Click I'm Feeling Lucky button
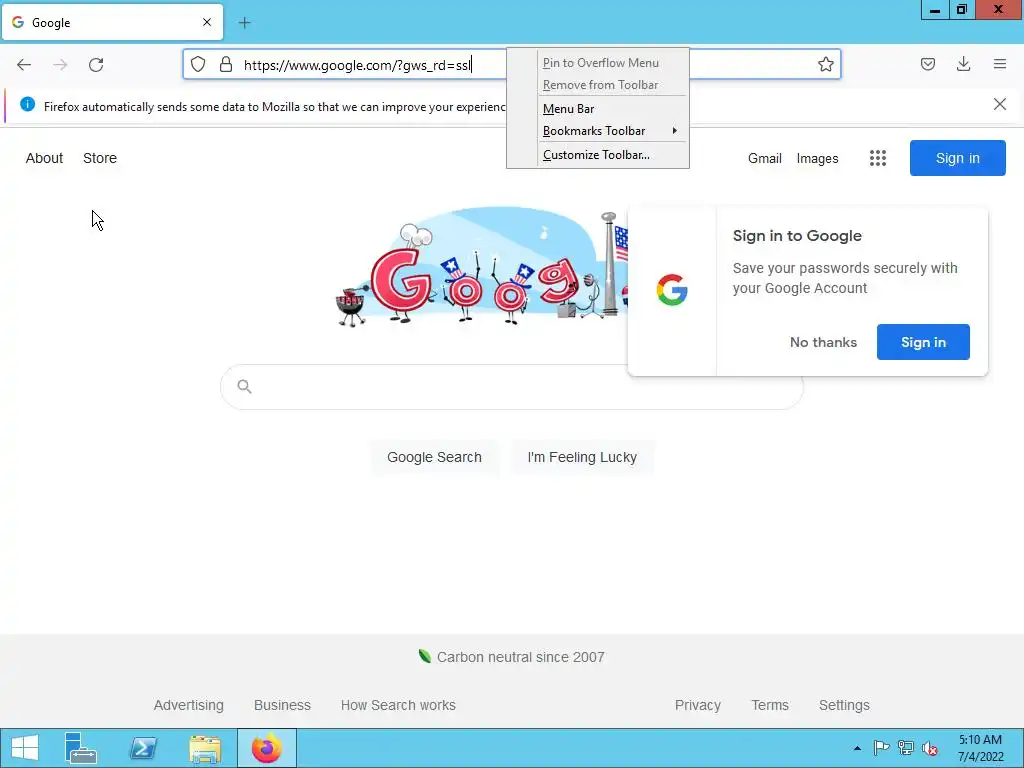 (582, 457)
